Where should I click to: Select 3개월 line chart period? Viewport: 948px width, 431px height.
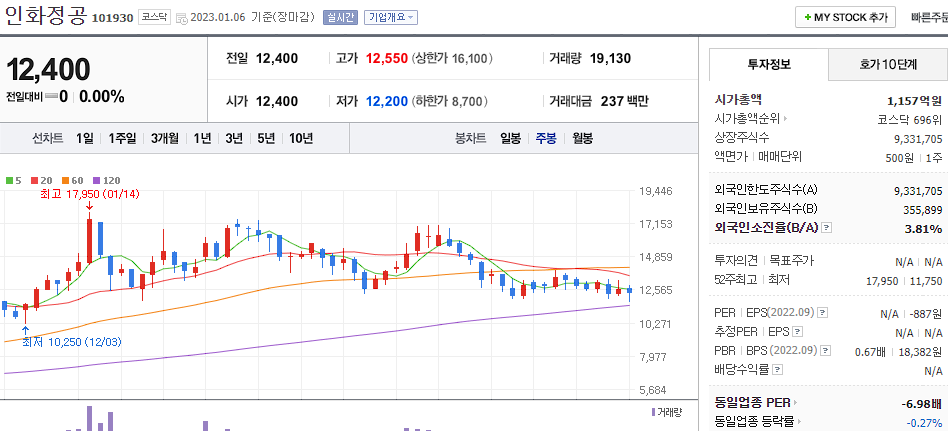(165, 138)
